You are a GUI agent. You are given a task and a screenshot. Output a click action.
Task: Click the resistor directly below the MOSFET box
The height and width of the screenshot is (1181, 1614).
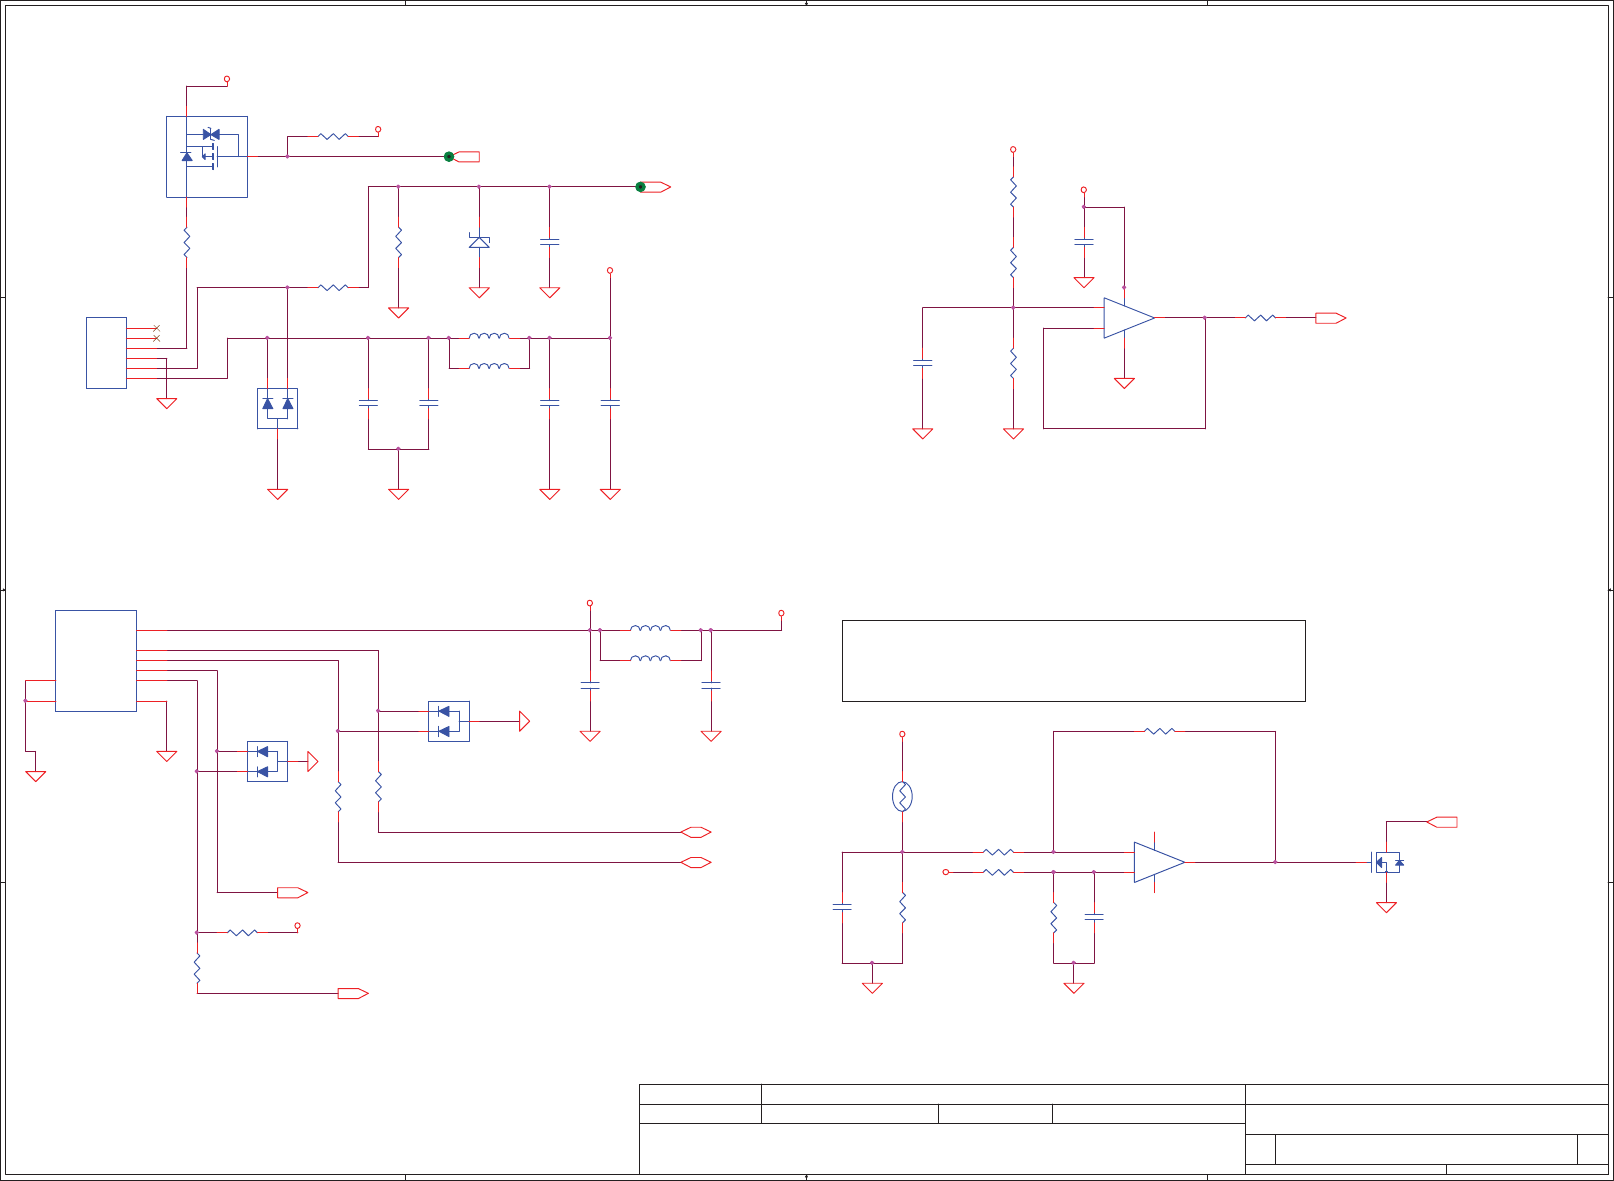pos(186,242)
